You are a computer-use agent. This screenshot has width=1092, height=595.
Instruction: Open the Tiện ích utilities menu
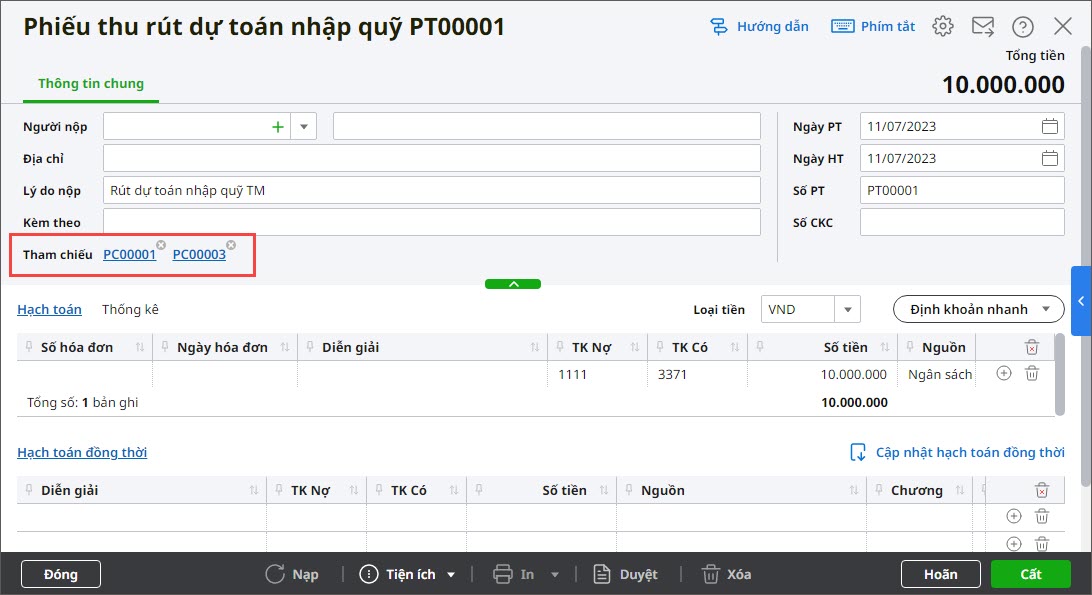click(407, 574)
